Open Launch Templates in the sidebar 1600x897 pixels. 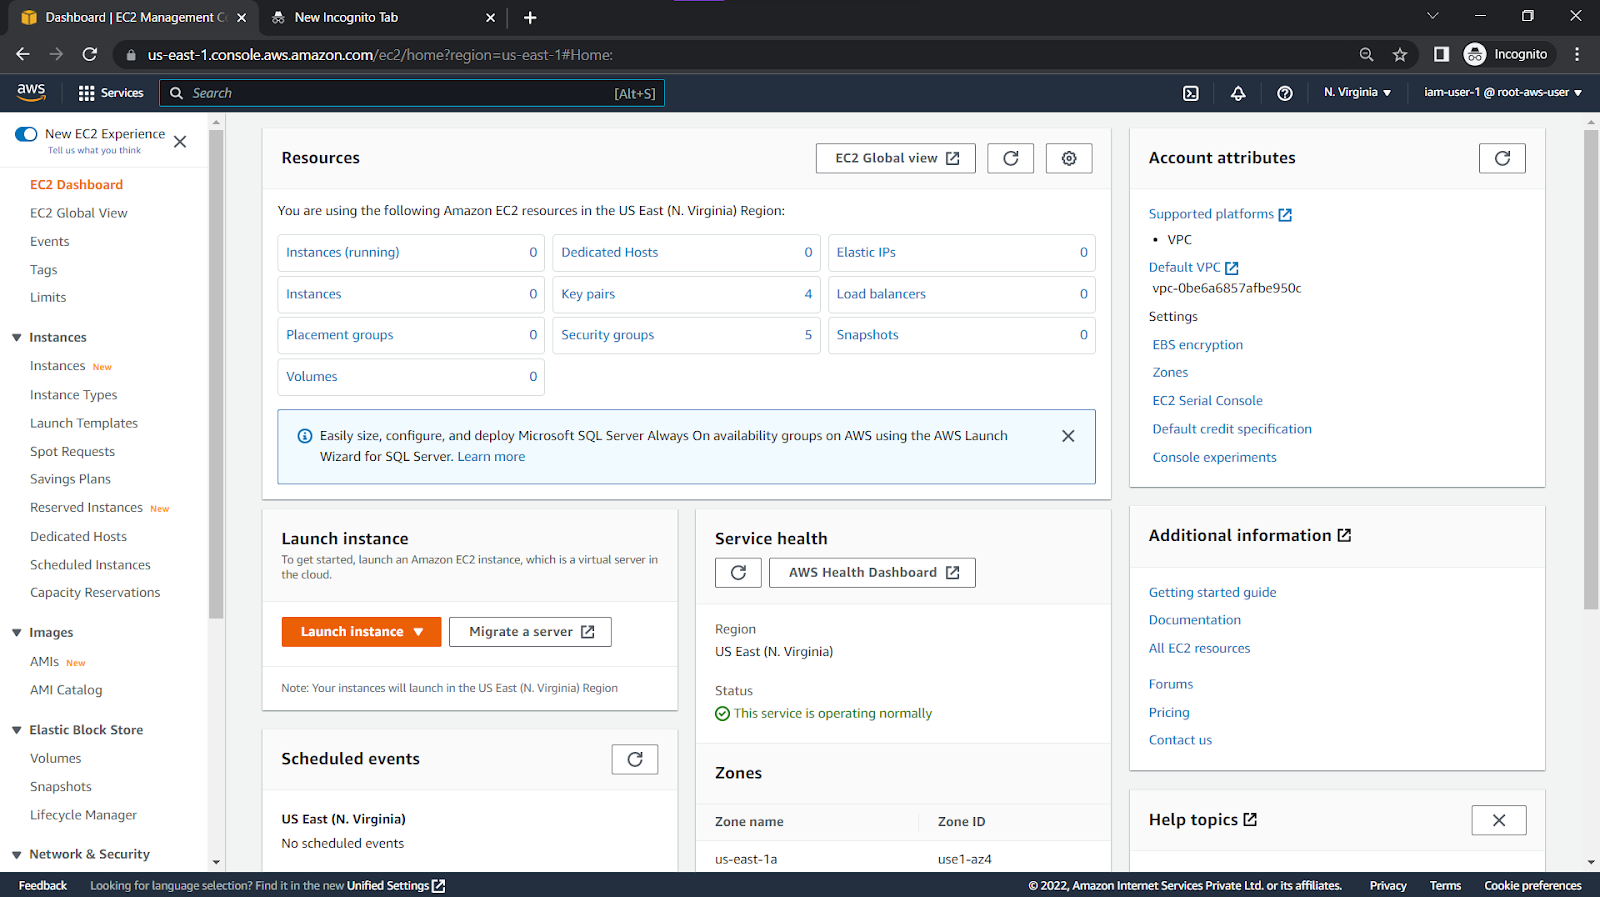pyautogui.click(x=84, y=424)
